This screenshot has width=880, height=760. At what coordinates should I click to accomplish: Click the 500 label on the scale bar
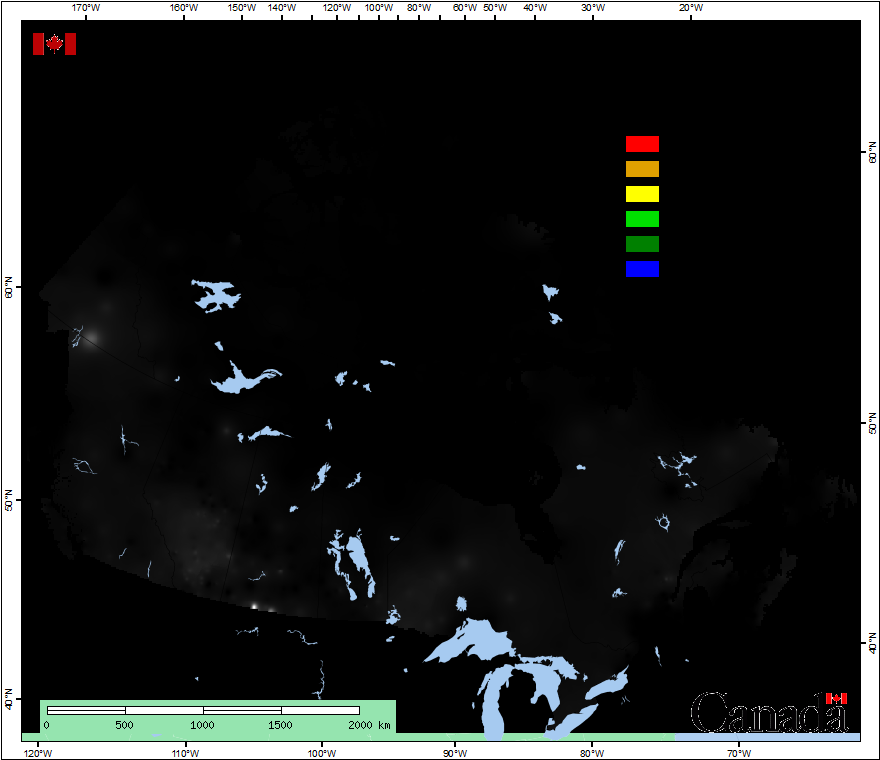124,724
